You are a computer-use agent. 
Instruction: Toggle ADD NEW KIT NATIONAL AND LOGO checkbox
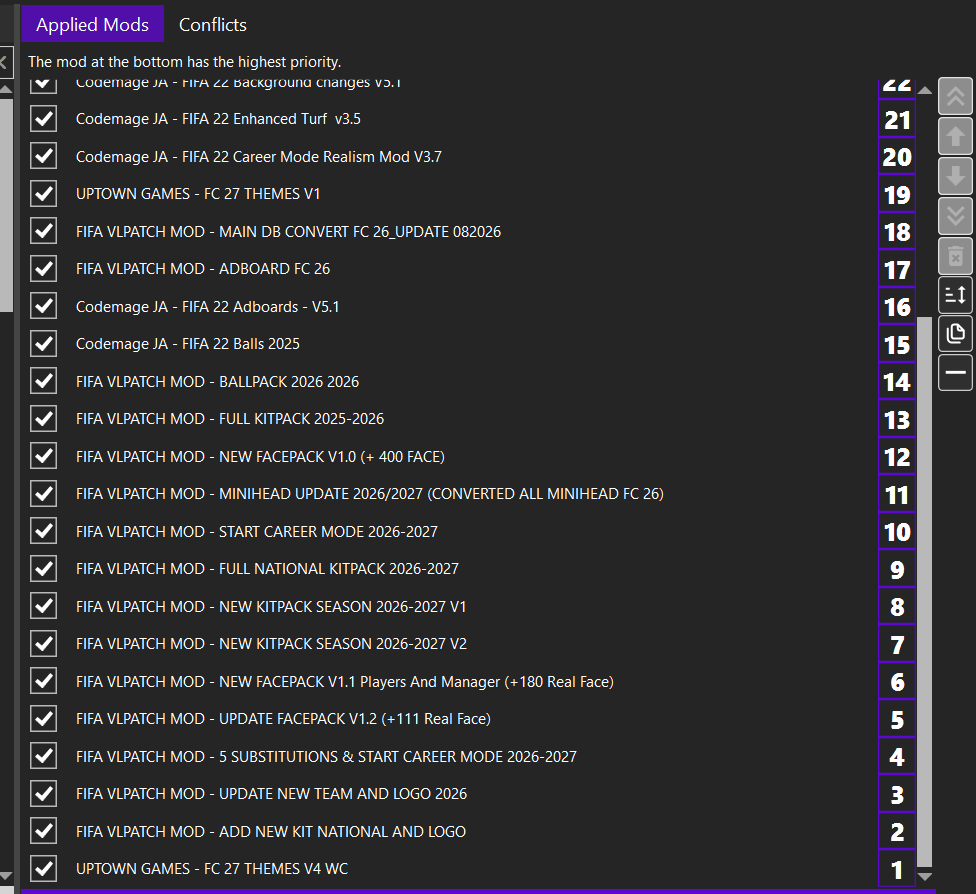click(x=44, y=831)
